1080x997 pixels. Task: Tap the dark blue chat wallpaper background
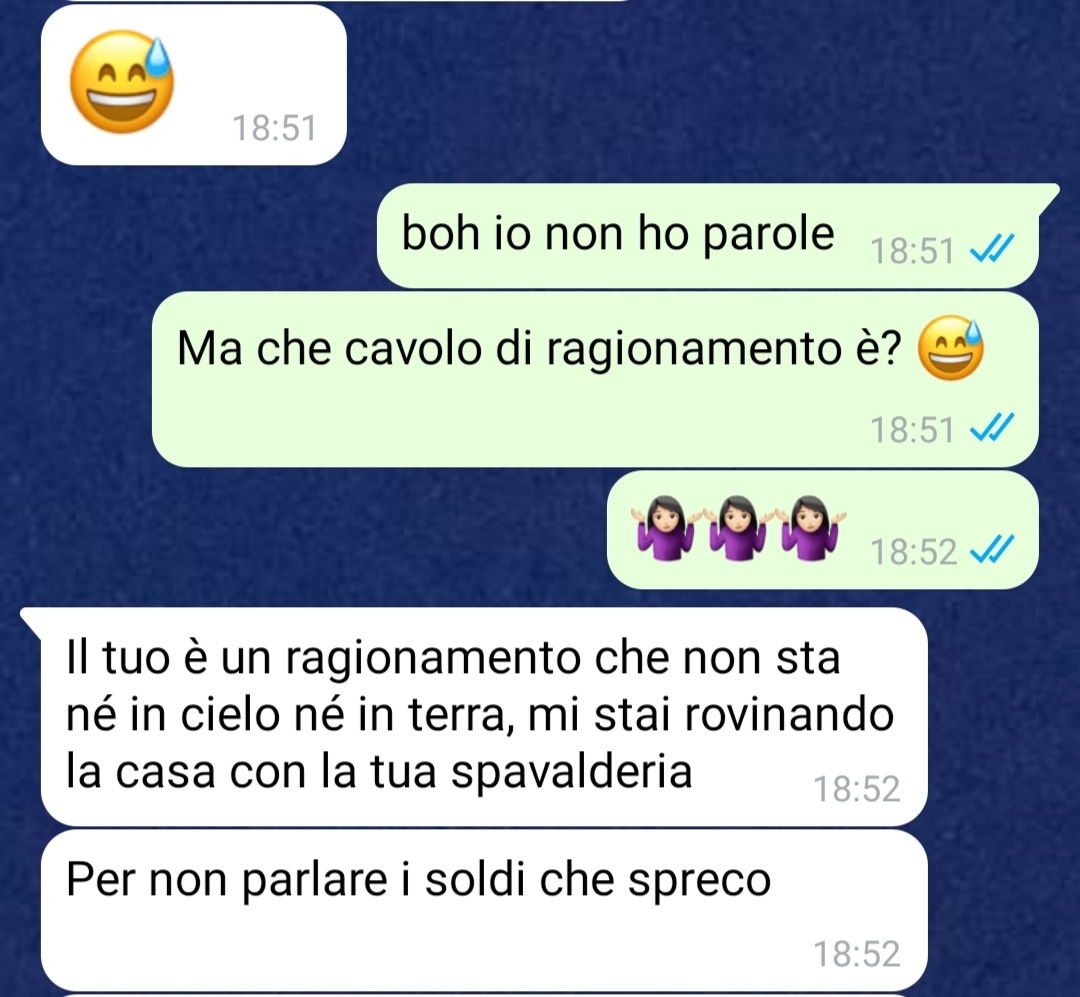[689, 90]
